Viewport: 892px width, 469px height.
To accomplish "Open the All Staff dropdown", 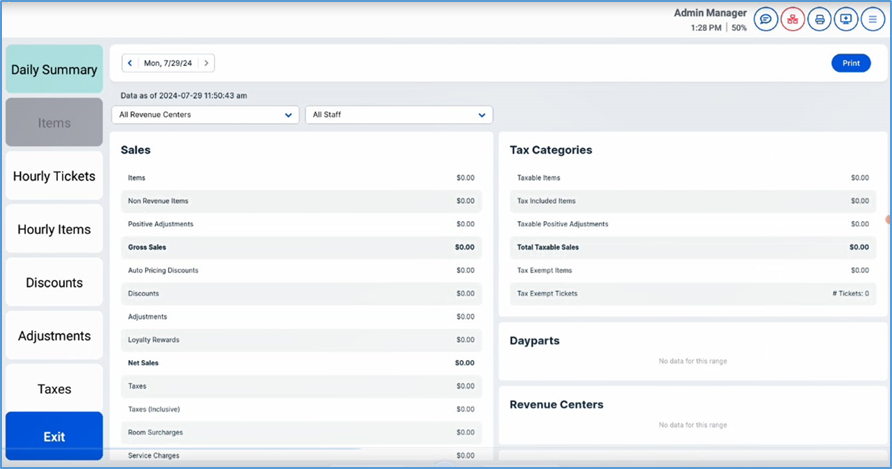I will tap(398, 115).
